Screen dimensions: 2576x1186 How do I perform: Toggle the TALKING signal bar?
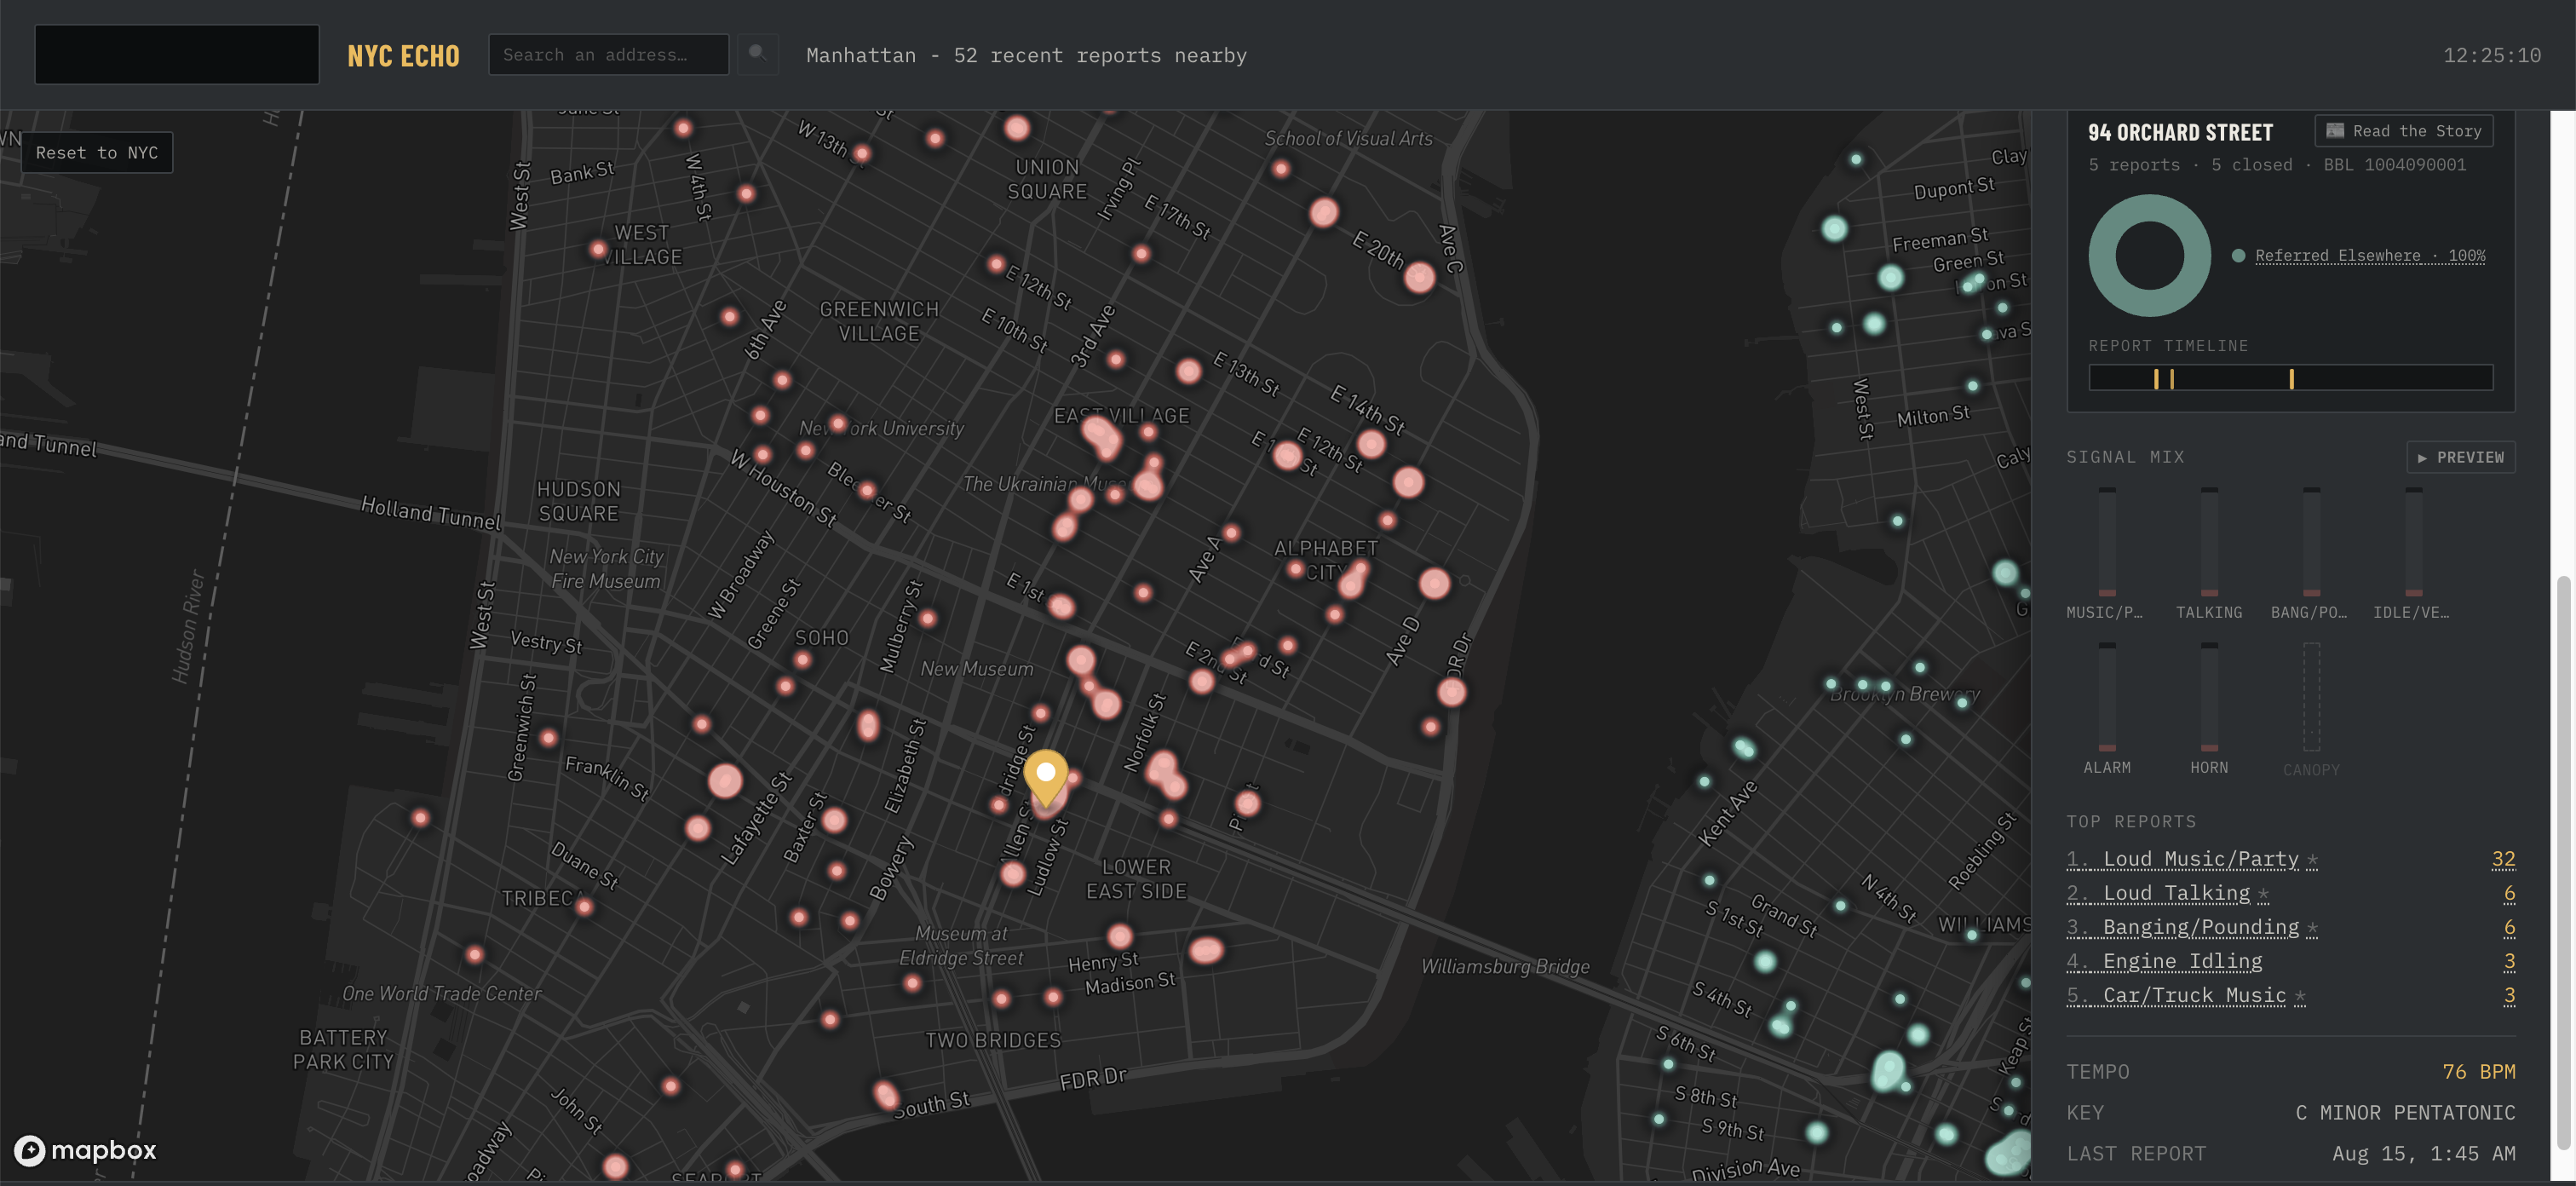point(2209,542)
